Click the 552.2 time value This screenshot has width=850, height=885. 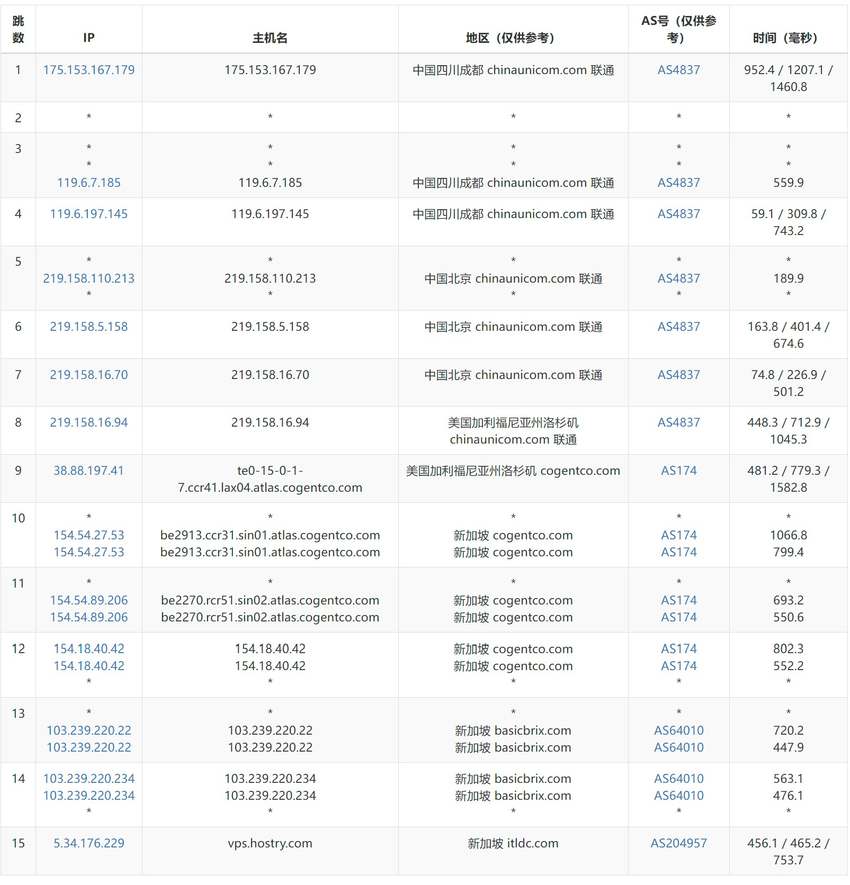pyautogui.click(x=788, y=666)
